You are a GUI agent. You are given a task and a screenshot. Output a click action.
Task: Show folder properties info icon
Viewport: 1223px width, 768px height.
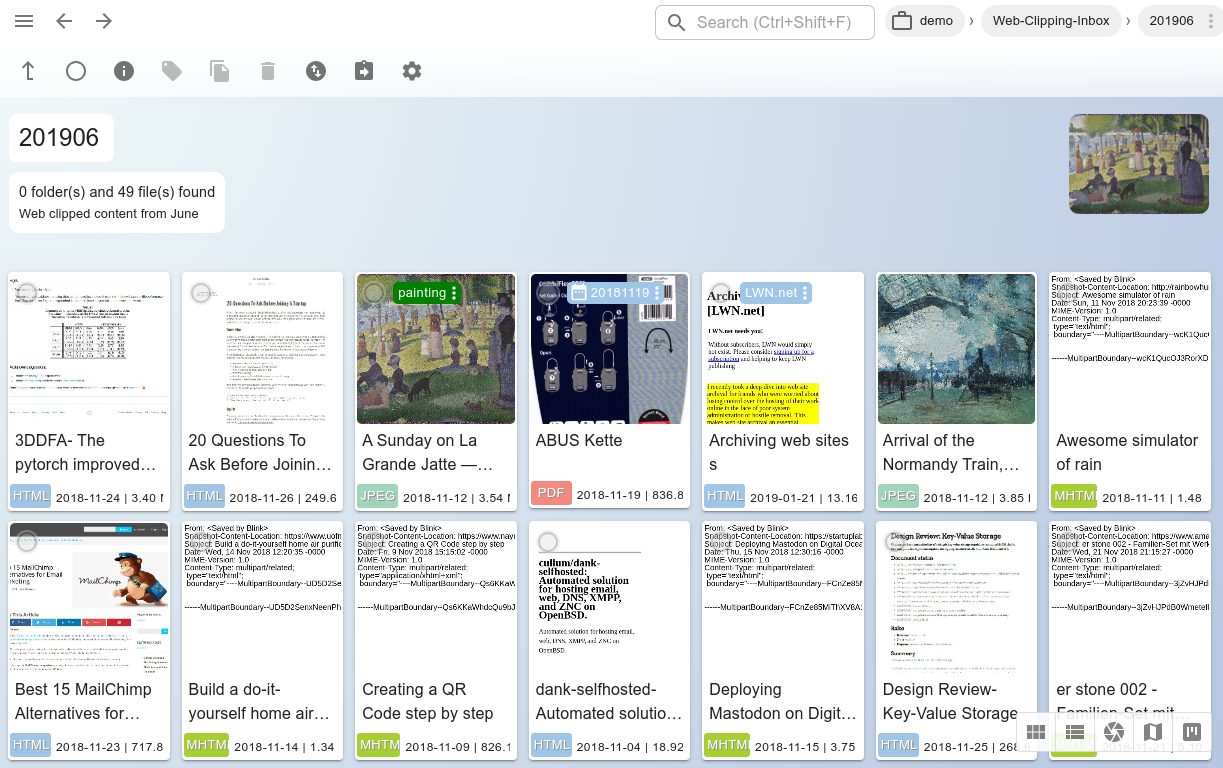pos(124,71)
